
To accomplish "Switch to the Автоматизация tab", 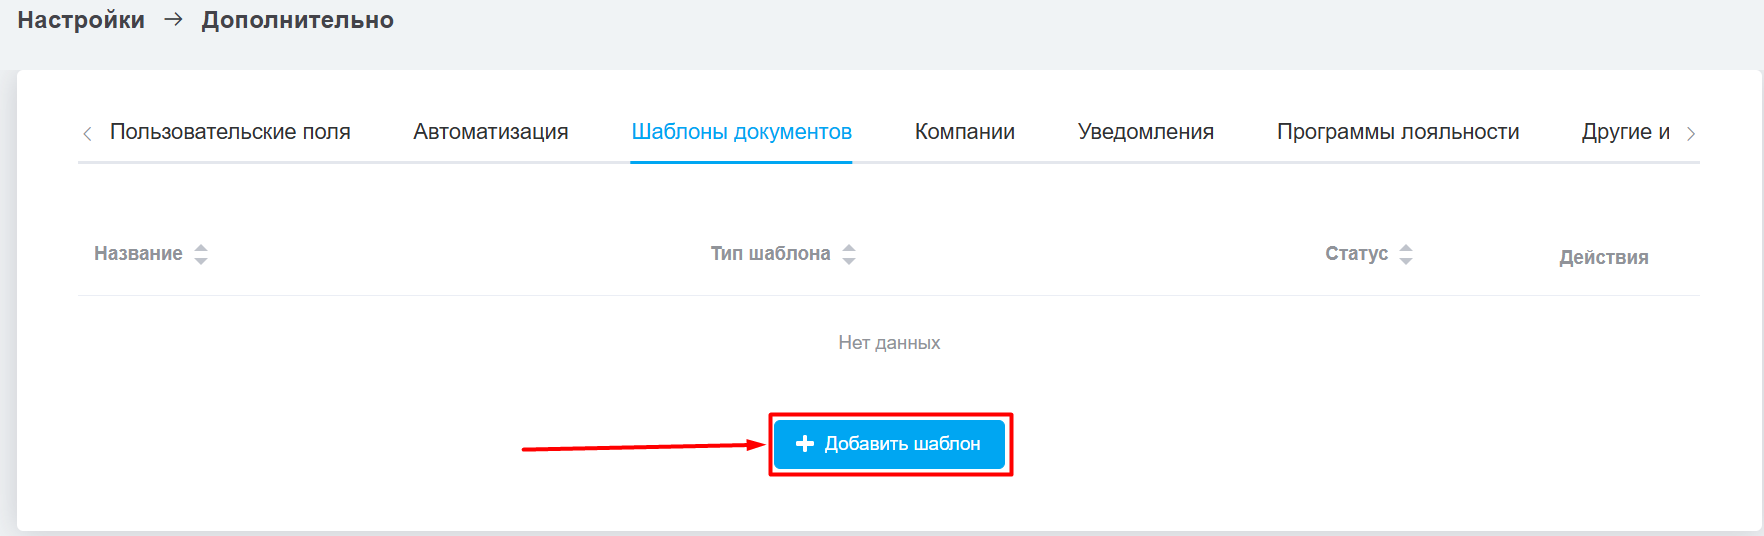I will coord(491,132).
